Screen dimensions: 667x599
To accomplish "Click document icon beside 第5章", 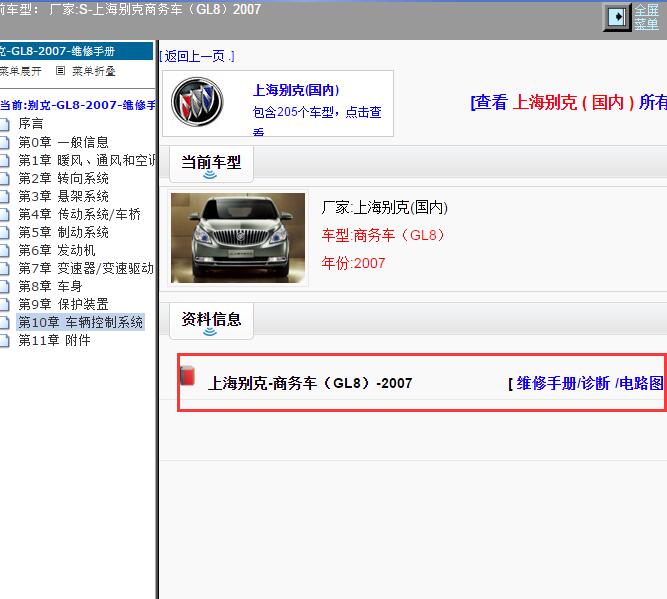I will [x=4, y=233].
